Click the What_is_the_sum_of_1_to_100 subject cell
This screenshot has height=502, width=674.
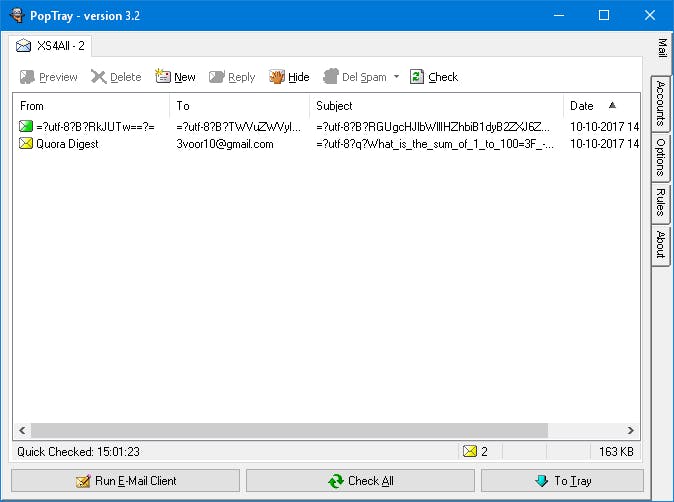[435, 144]
